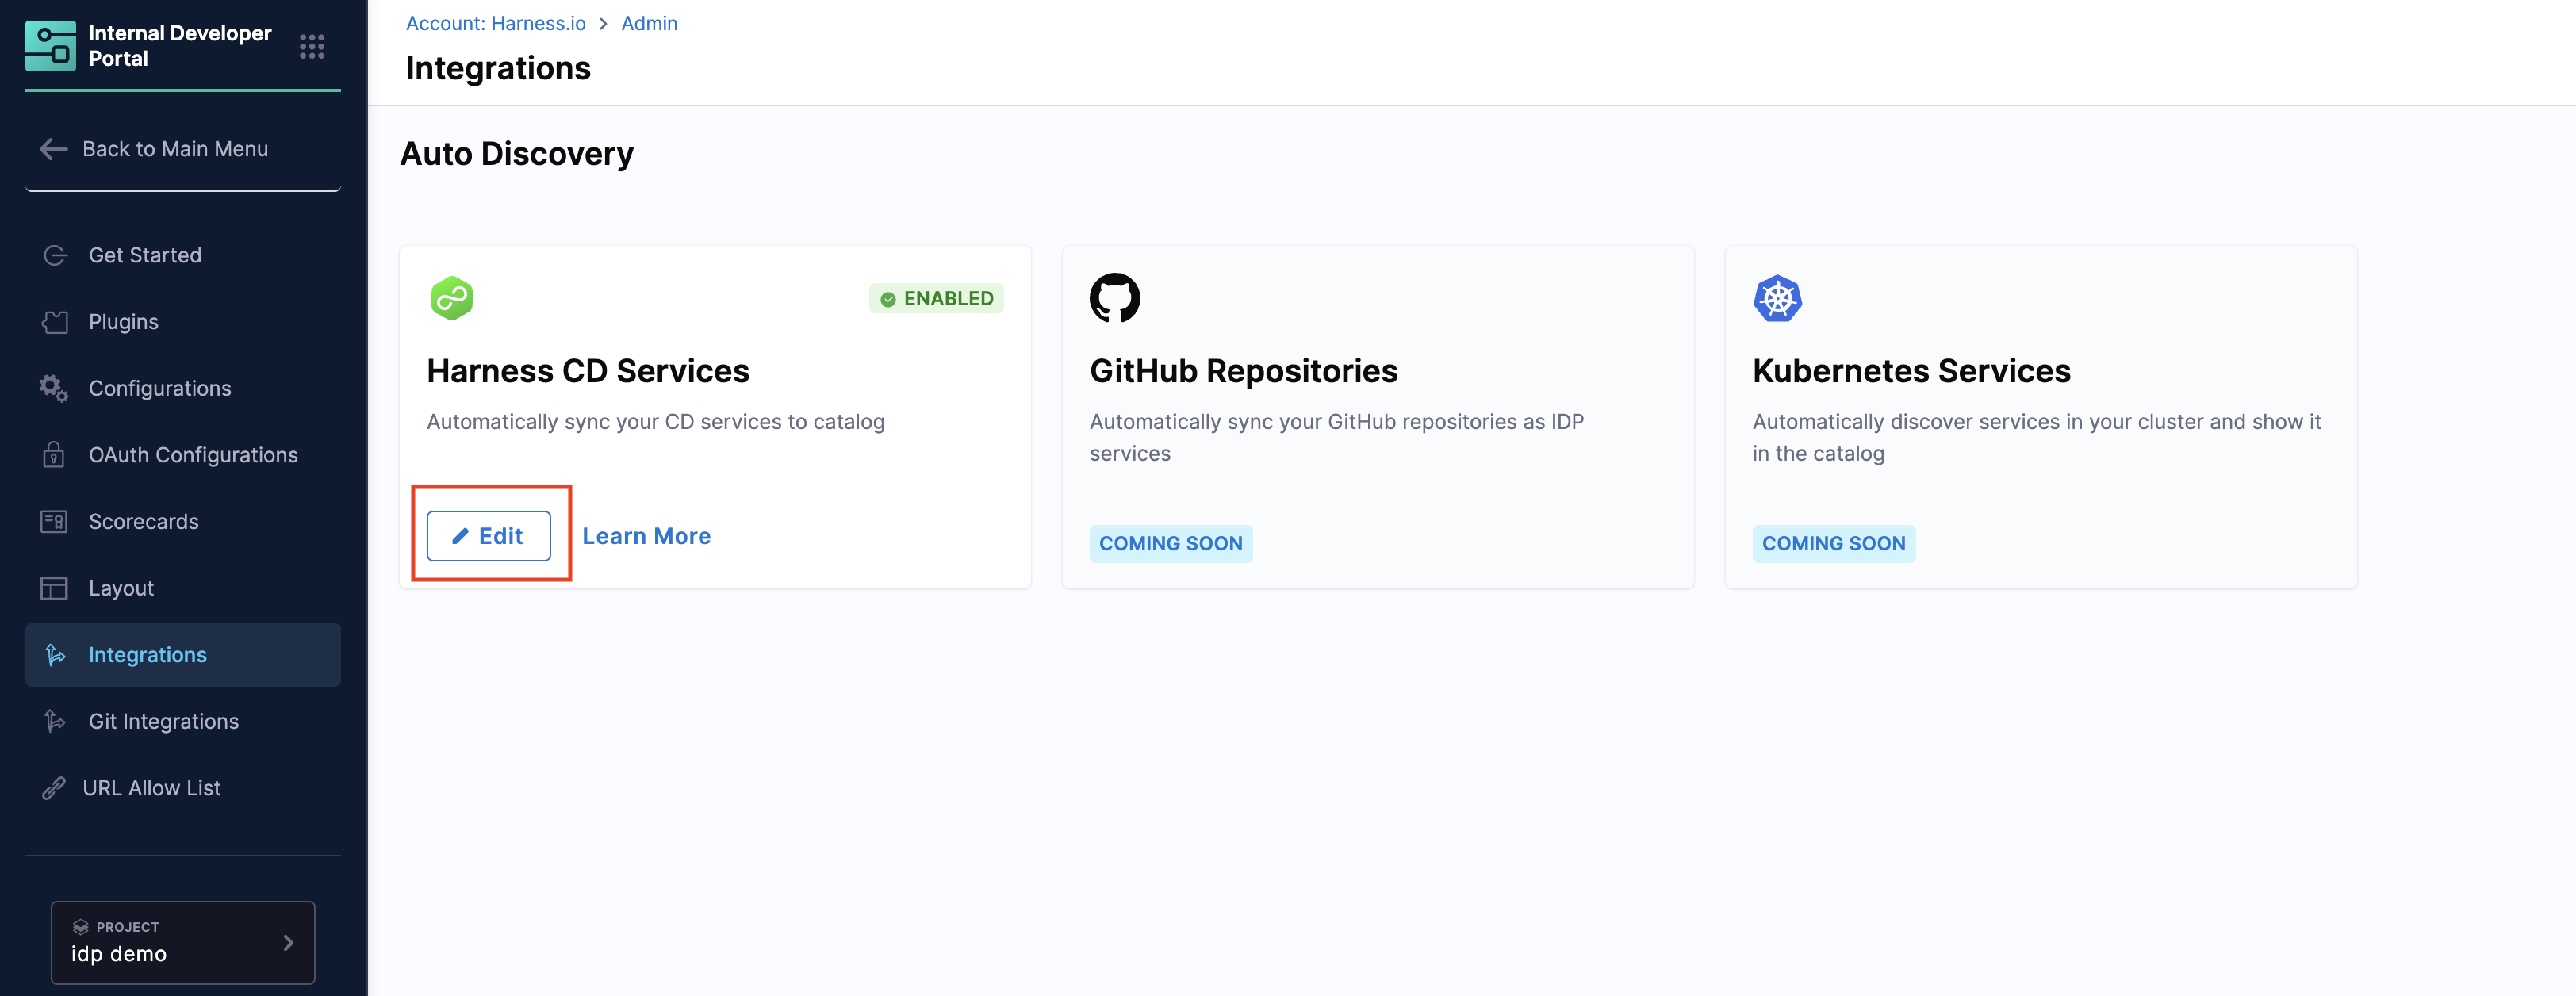The height and width of the screenshot is (996, 2576).
Task: Select the Layout menu item
Action: tap(121, 588)
